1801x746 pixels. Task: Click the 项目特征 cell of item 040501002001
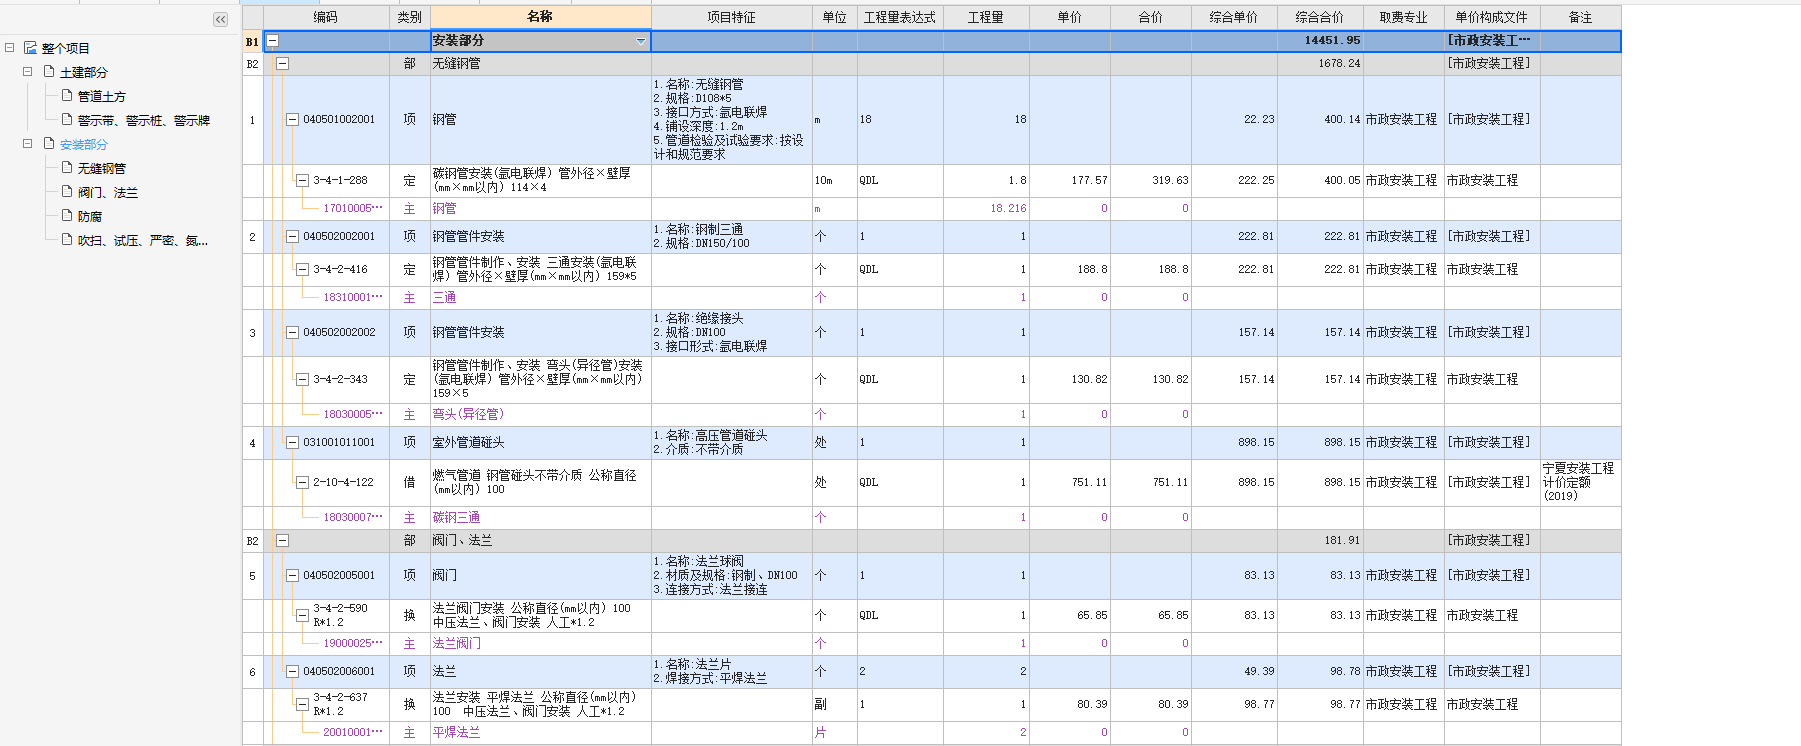[x=731, y=120]
